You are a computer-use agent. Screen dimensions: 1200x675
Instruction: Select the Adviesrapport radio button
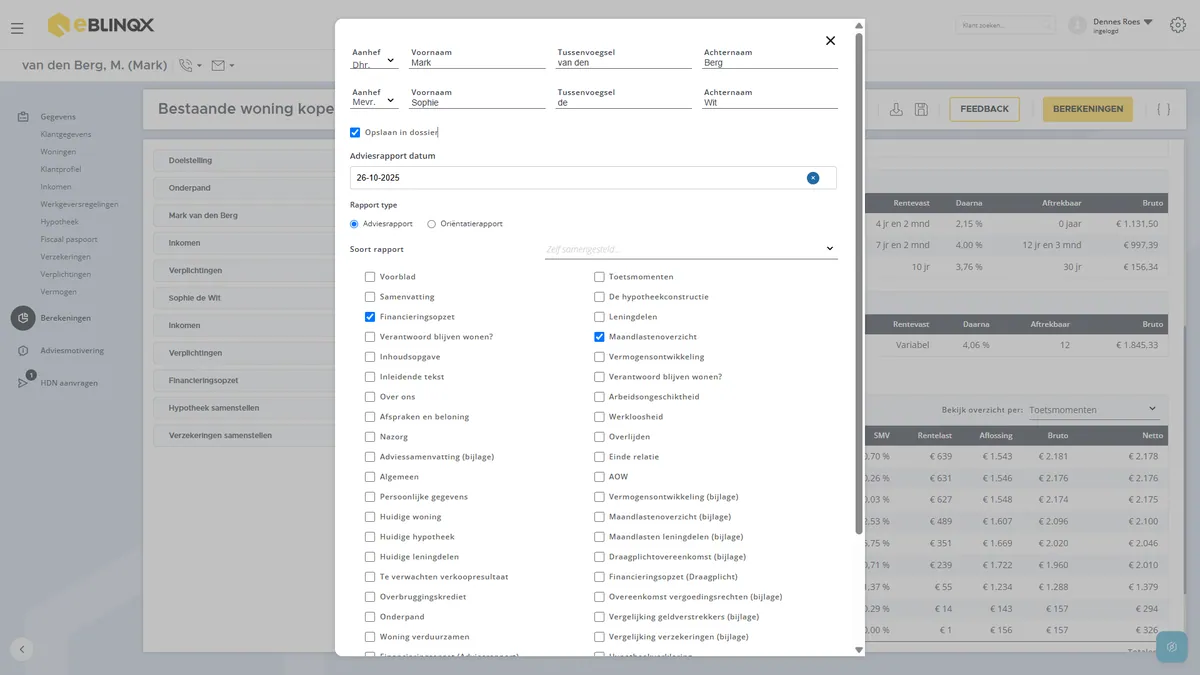tap(354, 224)
